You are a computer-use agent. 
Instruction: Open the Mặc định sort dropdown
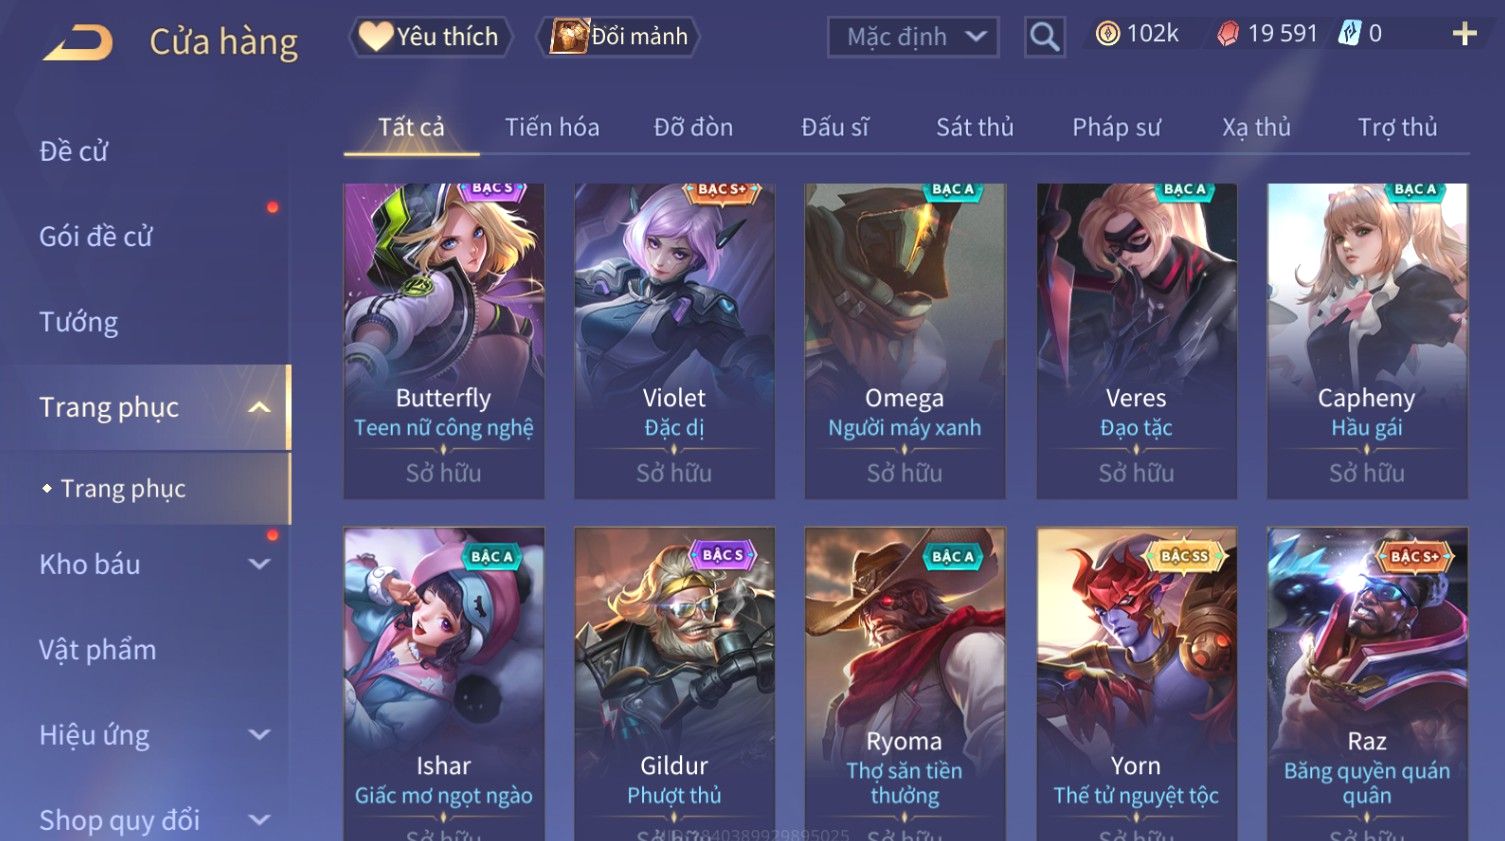(913, 37)
